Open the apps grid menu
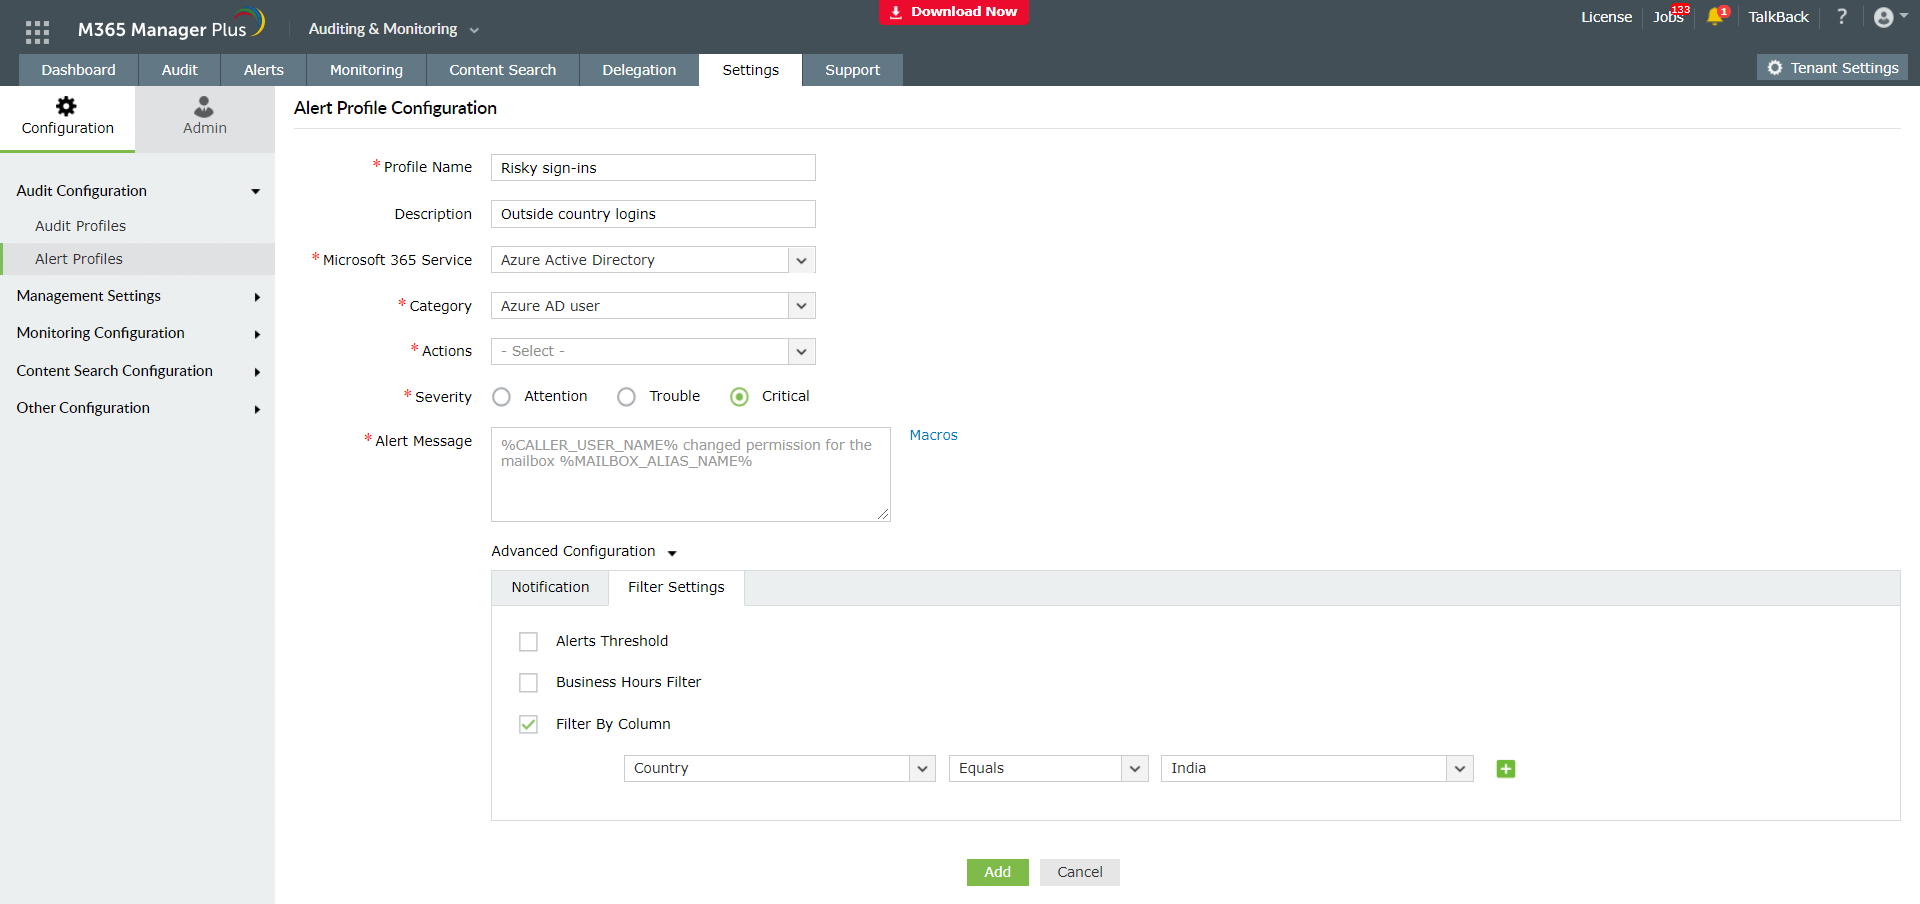The width and height of the screenshot is (1920, 904). [37, 31]
